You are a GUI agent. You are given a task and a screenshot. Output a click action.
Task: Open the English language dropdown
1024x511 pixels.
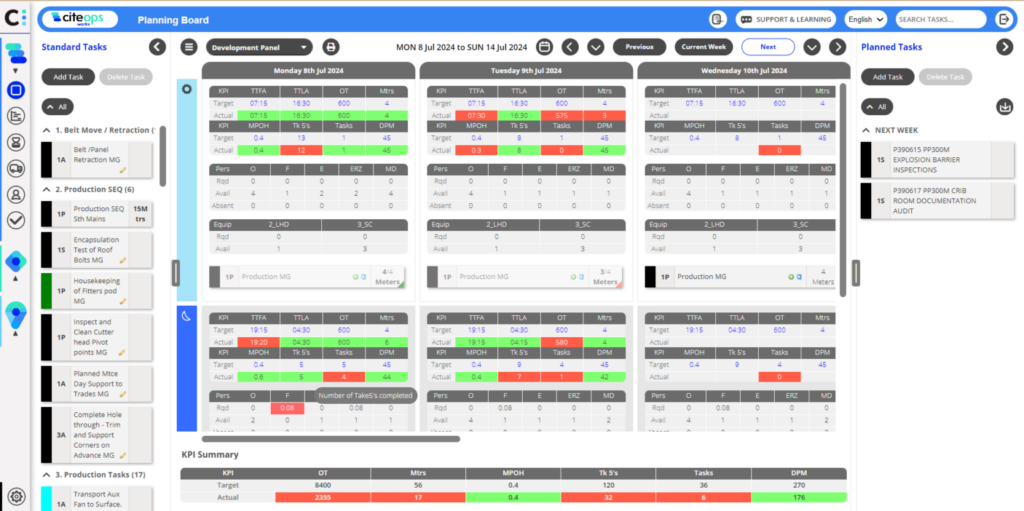pyautogui.click(x=866, y=20)
